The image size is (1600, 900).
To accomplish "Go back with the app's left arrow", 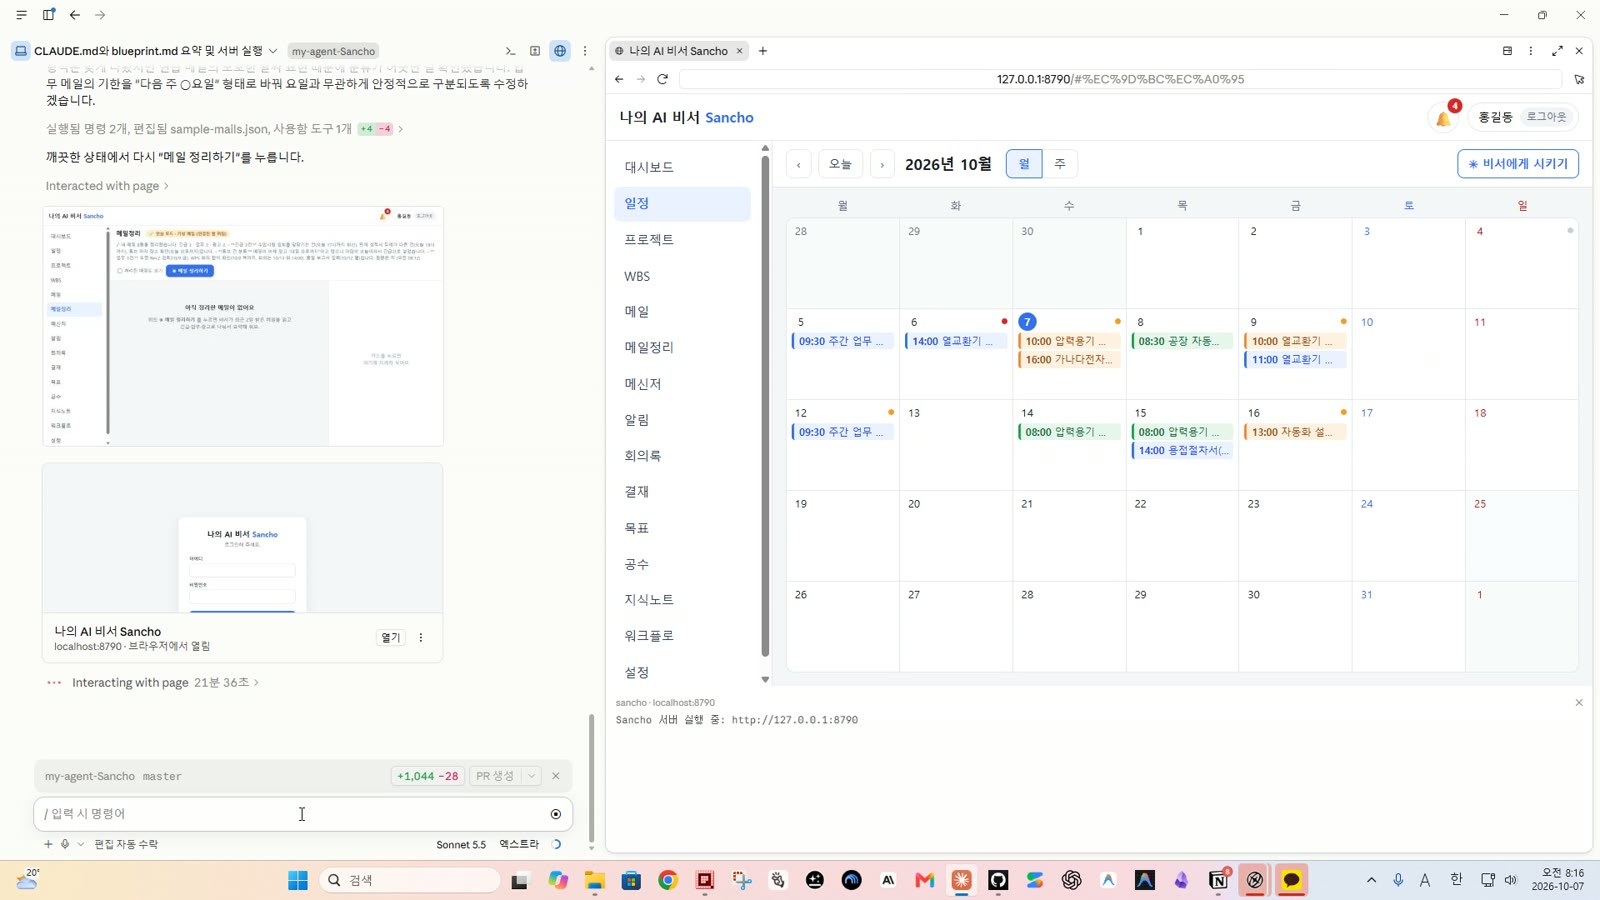I will click(x=75, y=15).
